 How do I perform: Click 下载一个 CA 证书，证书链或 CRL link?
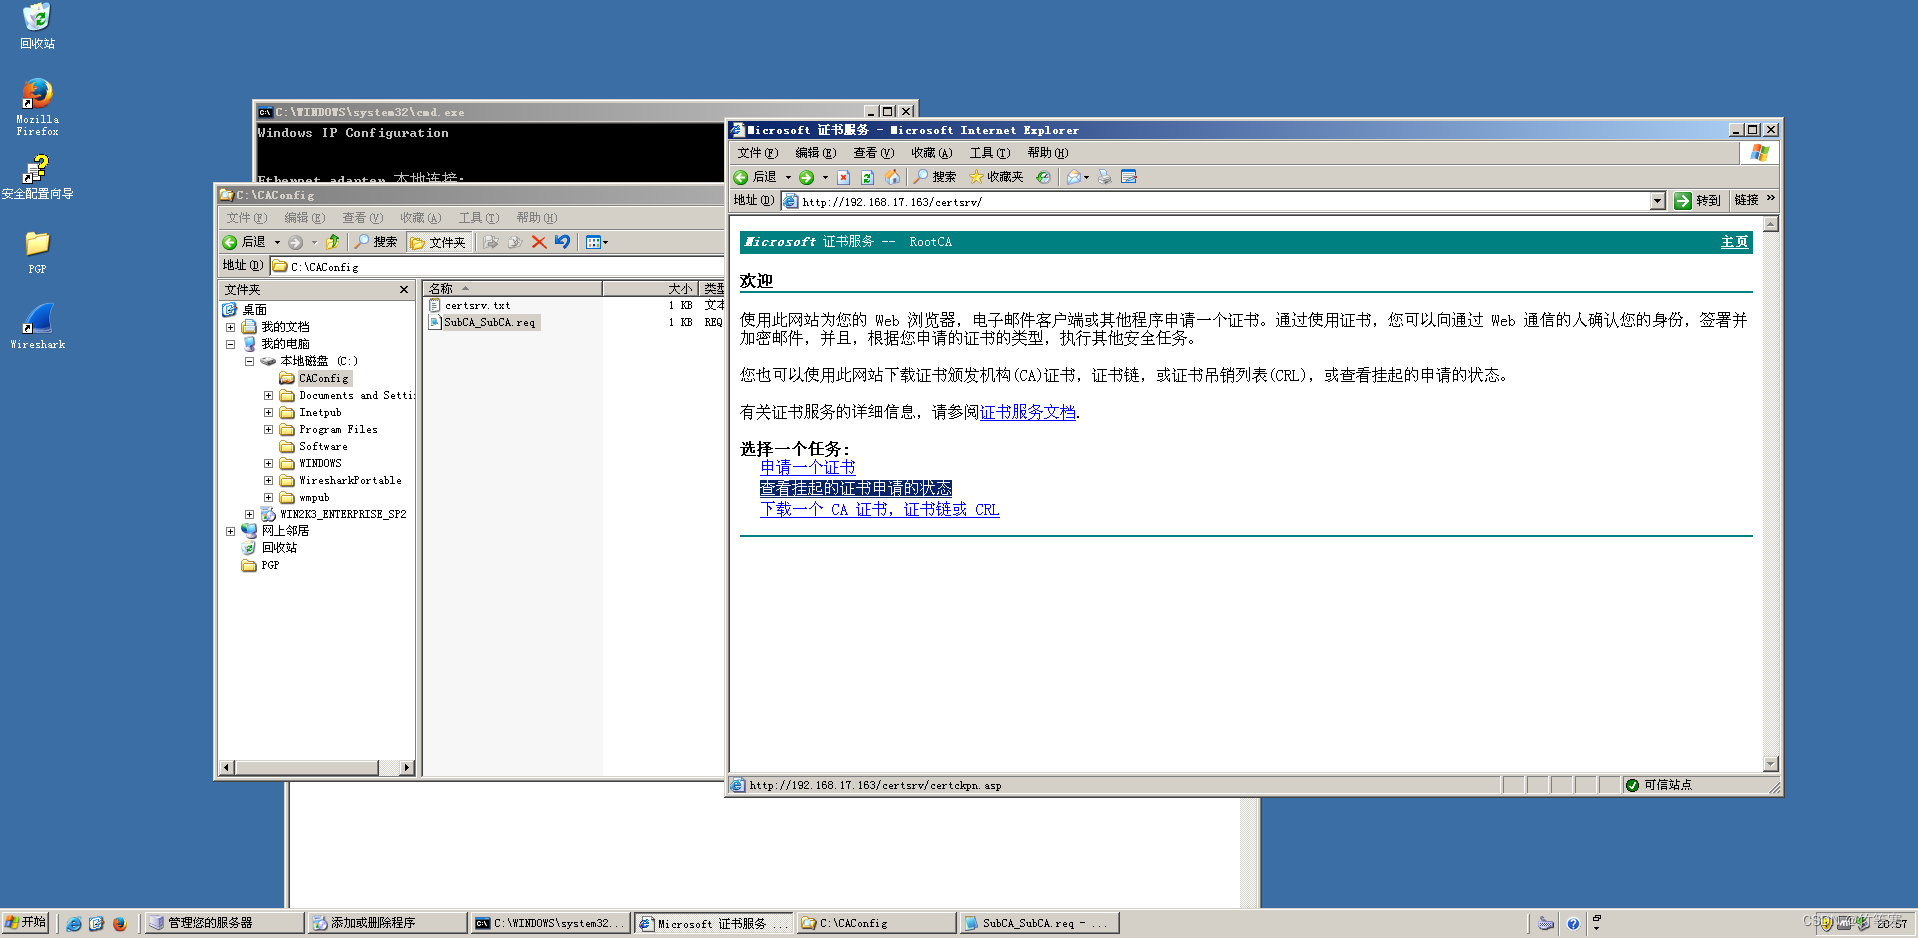click(x=880, y=509)
